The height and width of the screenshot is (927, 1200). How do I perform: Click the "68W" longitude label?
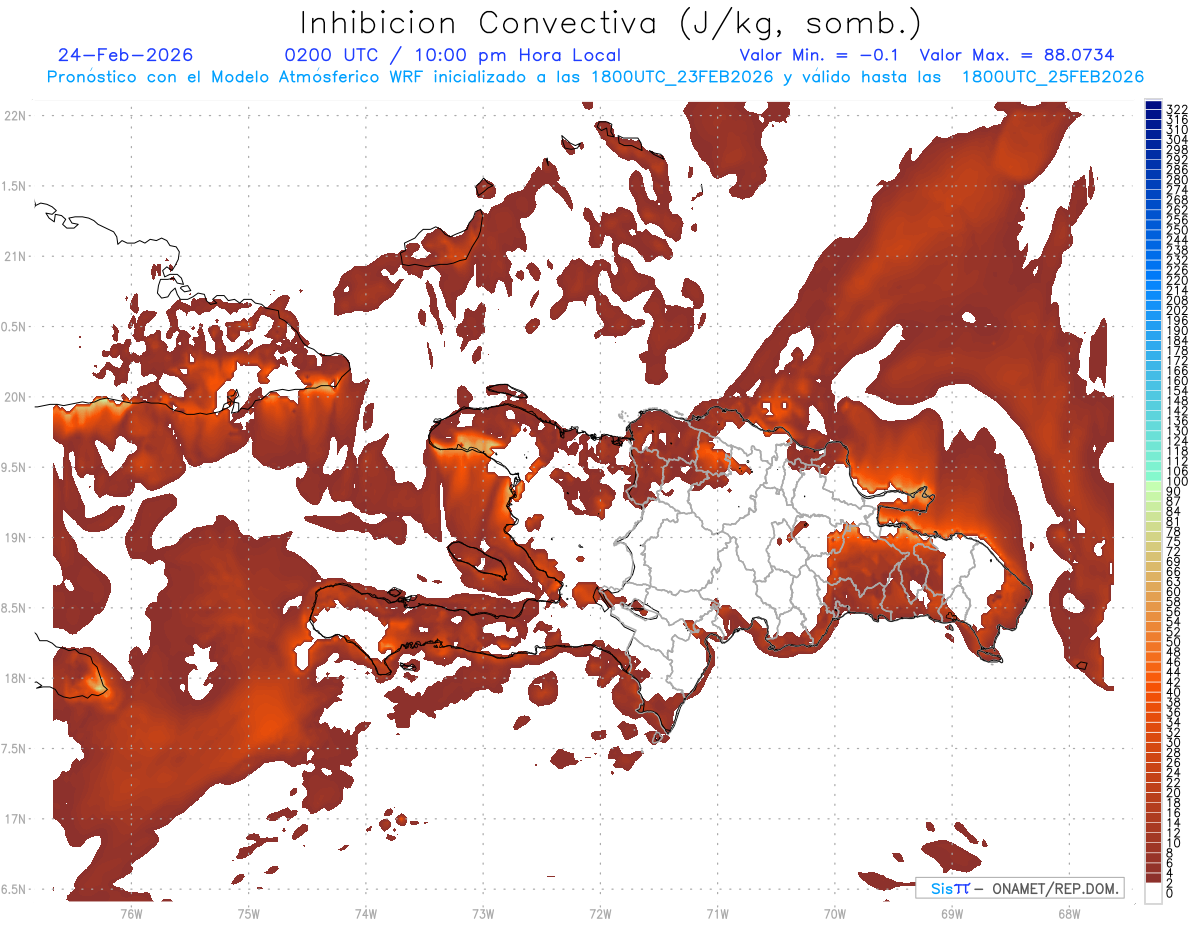coord(1068,914)
